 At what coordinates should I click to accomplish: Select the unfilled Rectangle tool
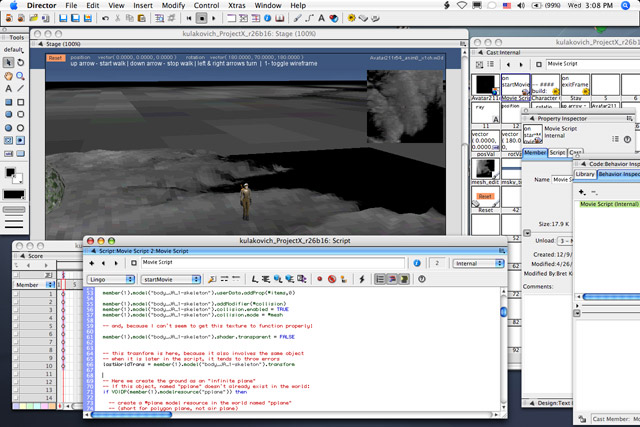click(20, 102)
